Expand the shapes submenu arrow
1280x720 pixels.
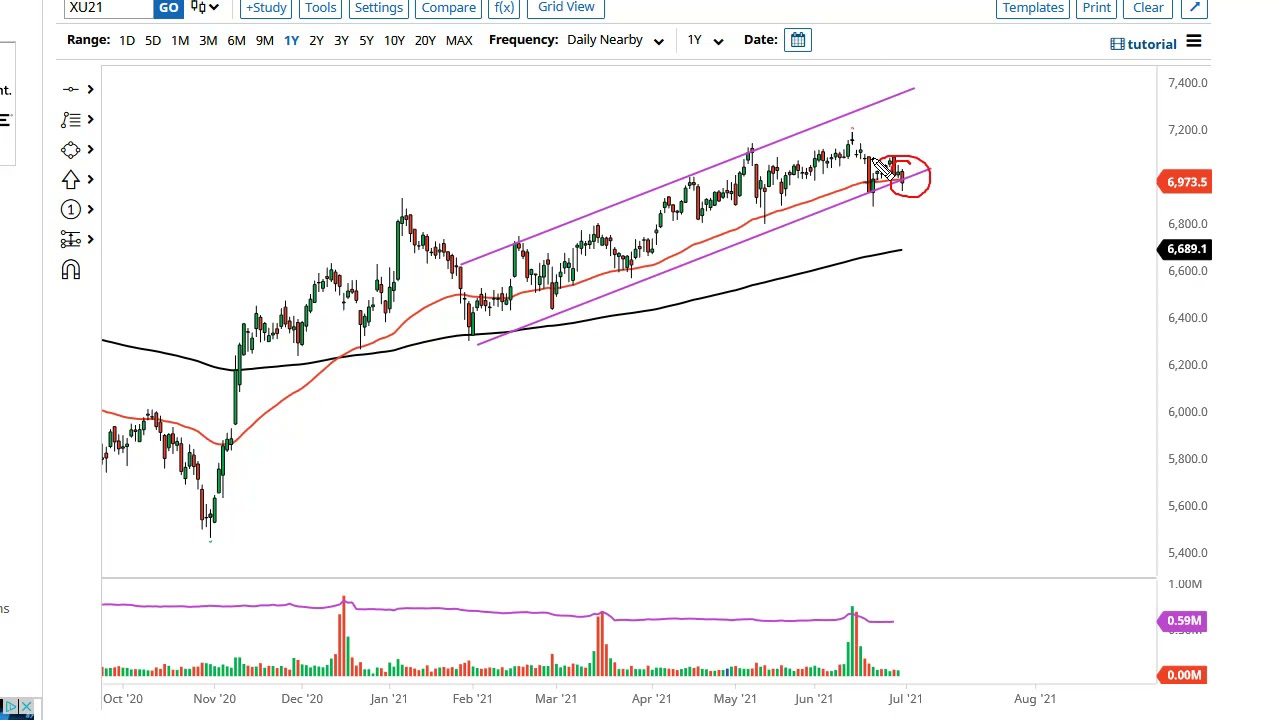tap(90, 149)
